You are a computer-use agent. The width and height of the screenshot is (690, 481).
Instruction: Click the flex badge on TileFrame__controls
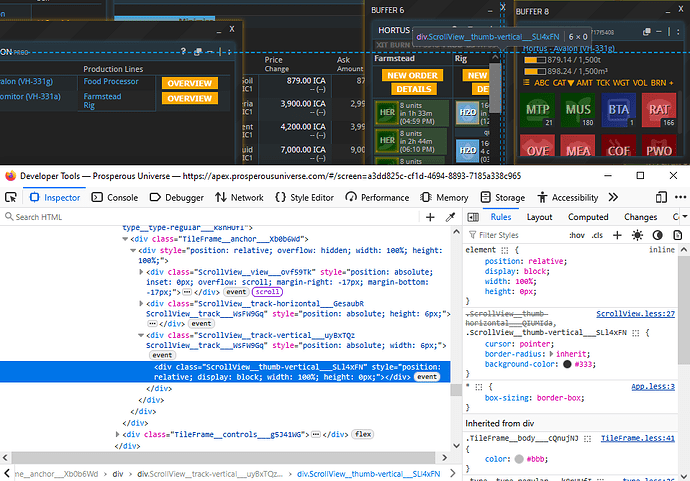coord(363,434)
